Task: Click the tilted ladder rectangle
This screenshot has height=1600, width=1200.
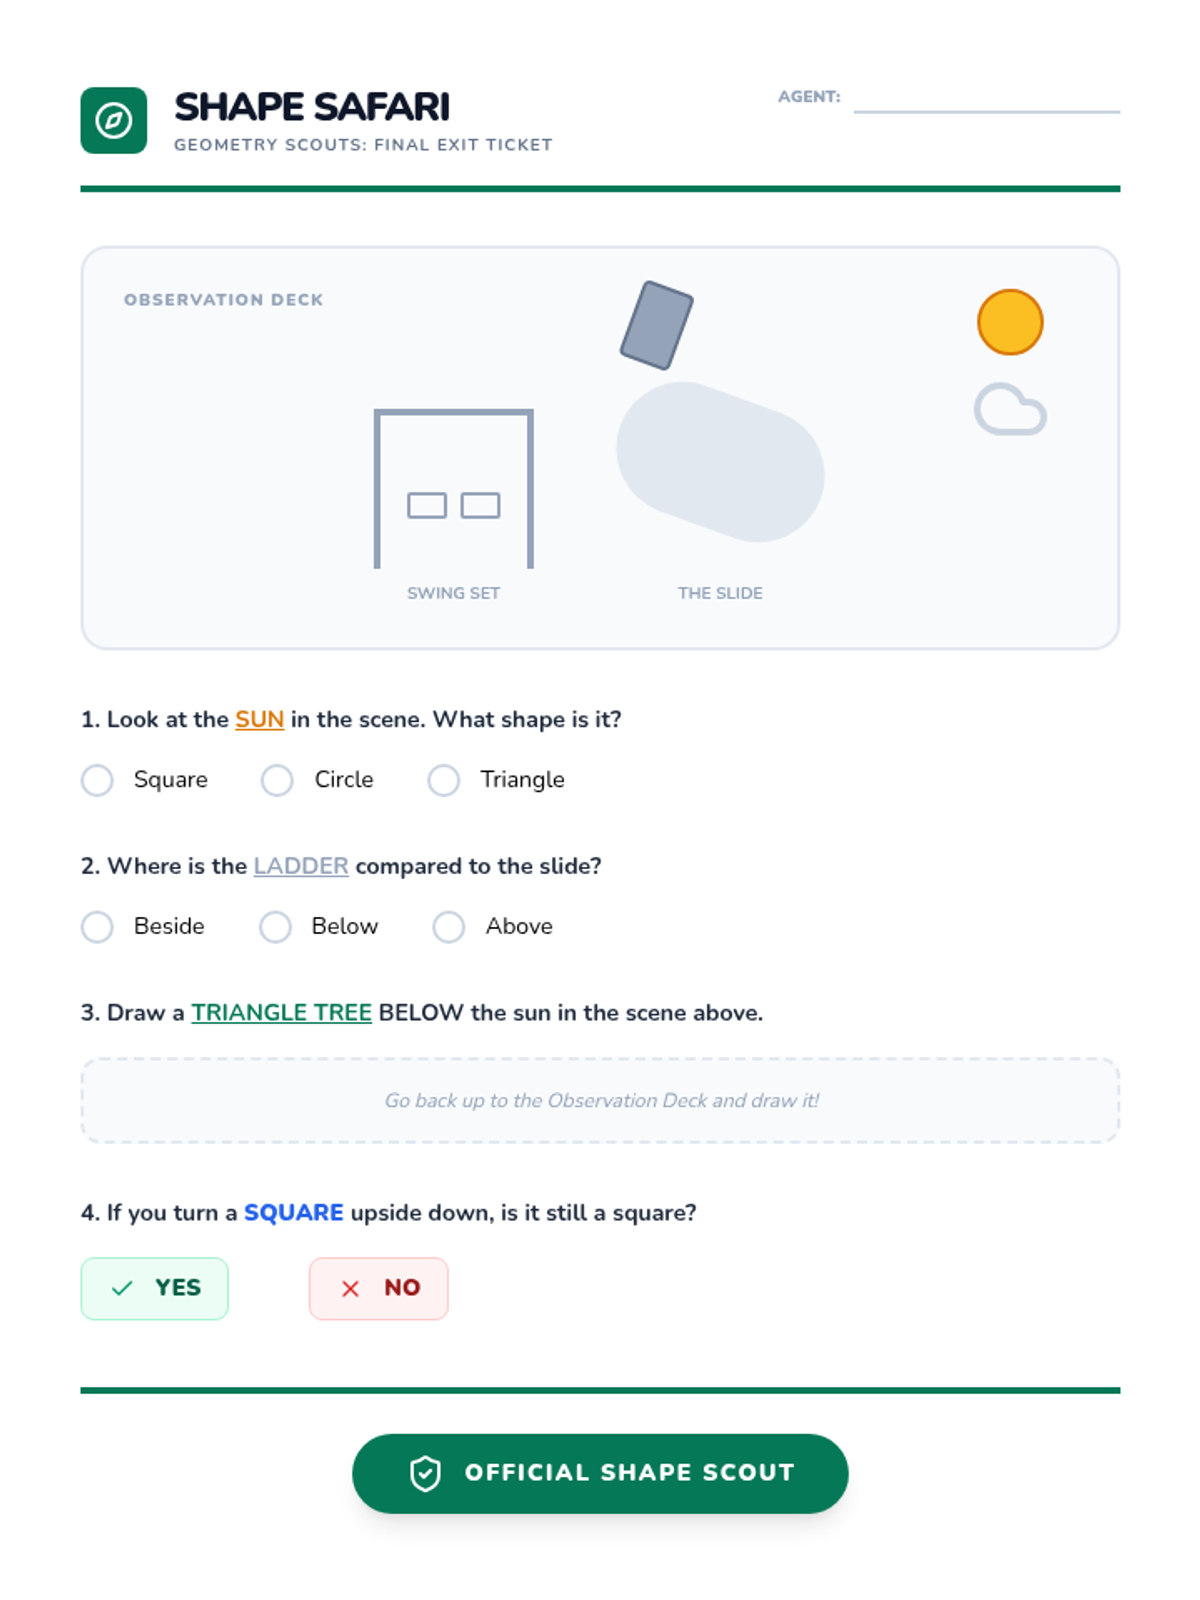Action: 656,325
